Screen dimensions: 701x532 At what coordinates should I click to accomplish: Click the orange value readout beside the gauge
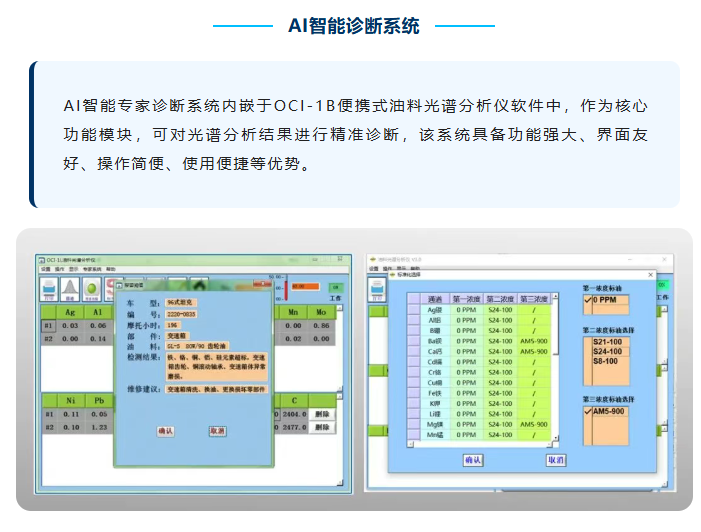click(x=305, y=287)
